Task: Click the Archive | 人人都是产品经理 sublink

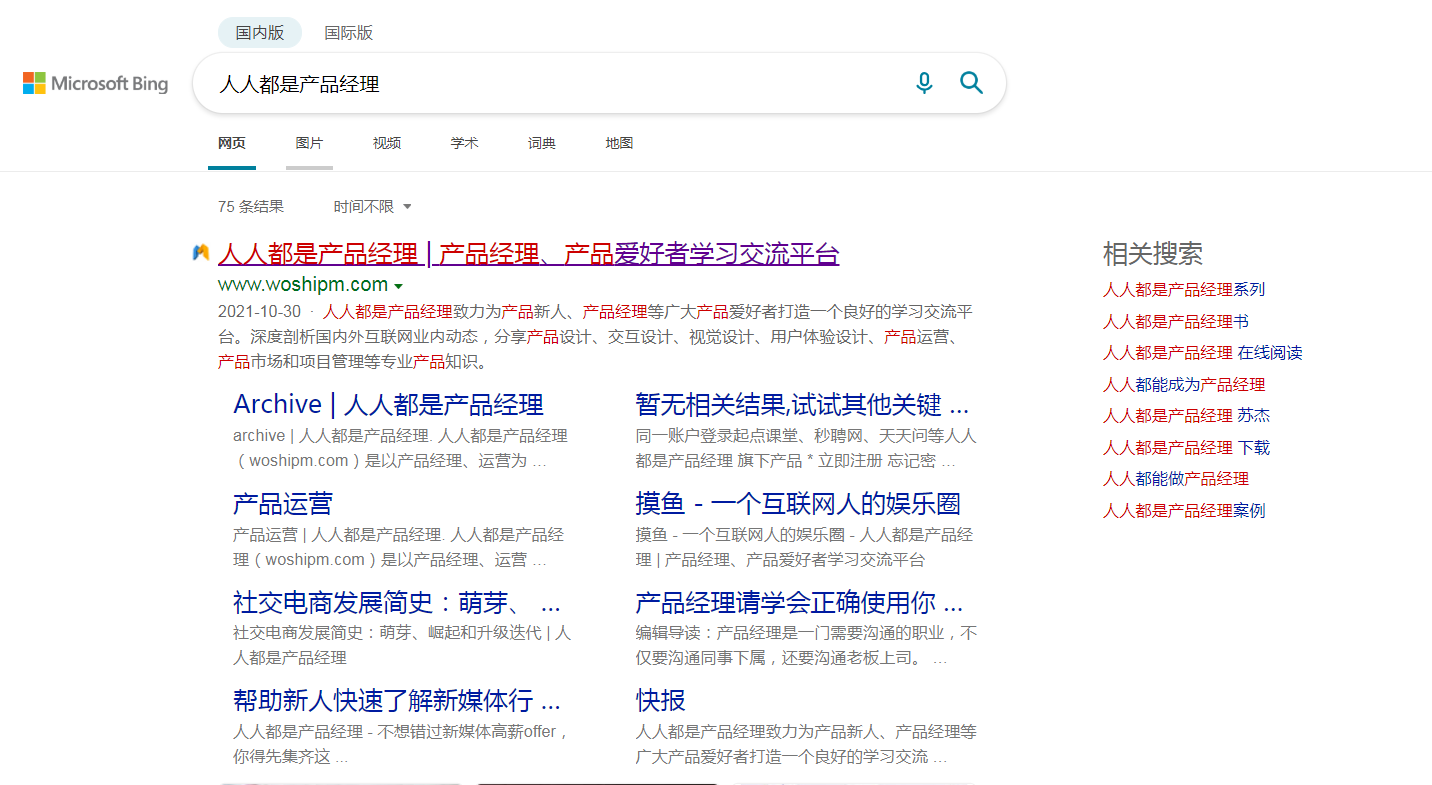Action: click(x=388, y=404)
